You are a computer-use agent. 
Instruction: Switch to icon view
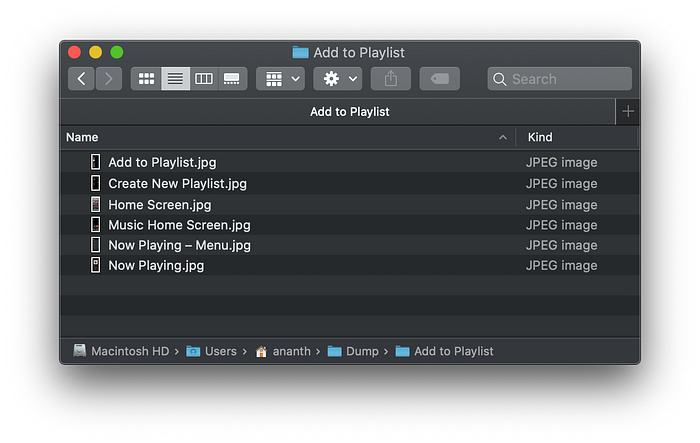pyautogui.click(x=146, y=78)
